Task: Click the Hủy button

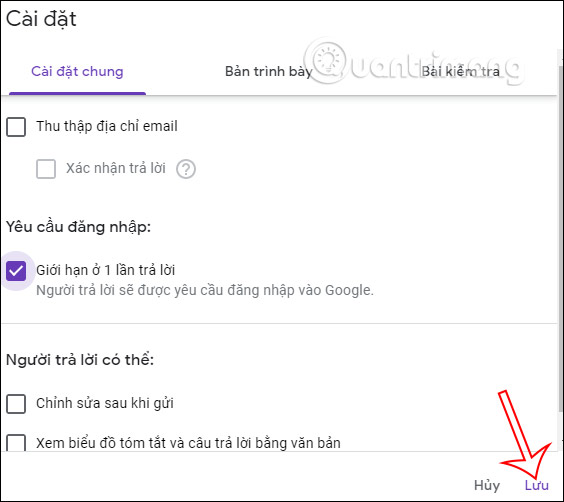Action: [487, 485]
